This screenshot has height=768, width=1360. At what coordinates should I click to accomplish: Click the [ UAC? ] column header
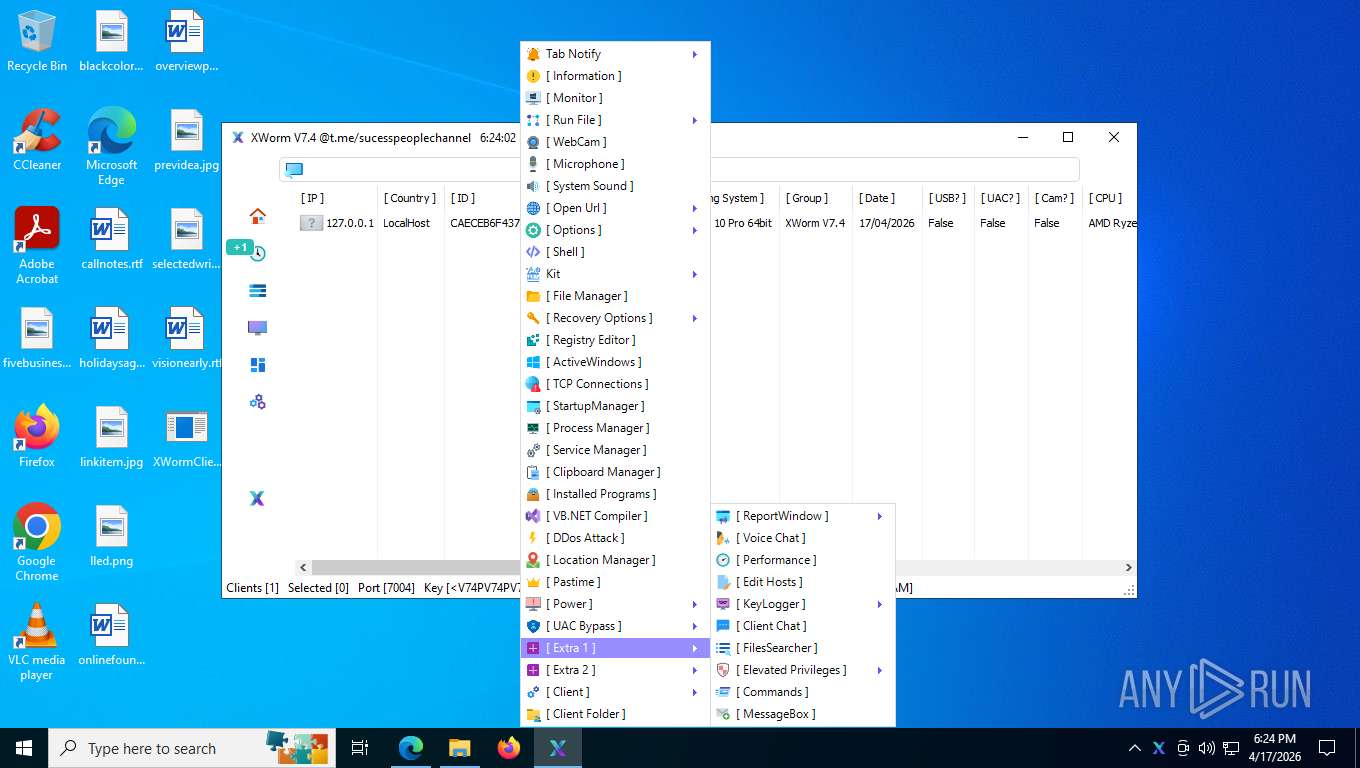[x=1001, y=198]
